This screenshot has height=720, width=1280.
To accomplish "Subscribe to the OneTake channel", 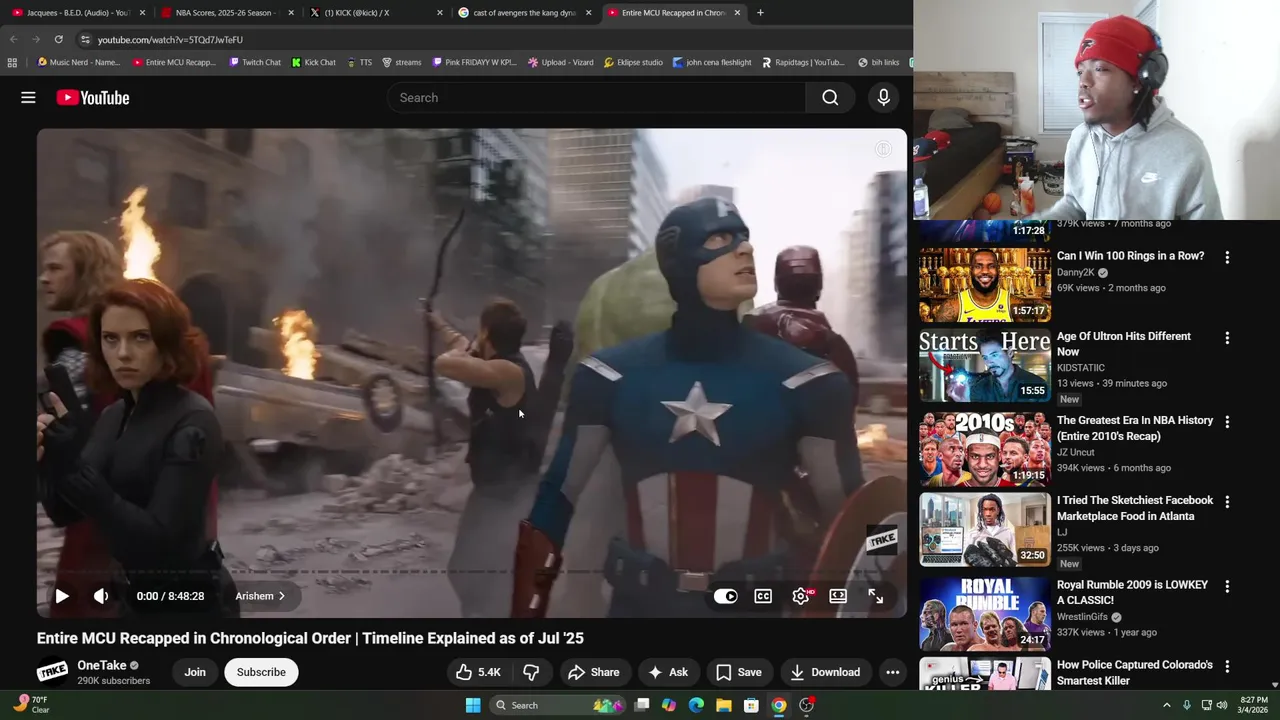I will tap(261, 672).
